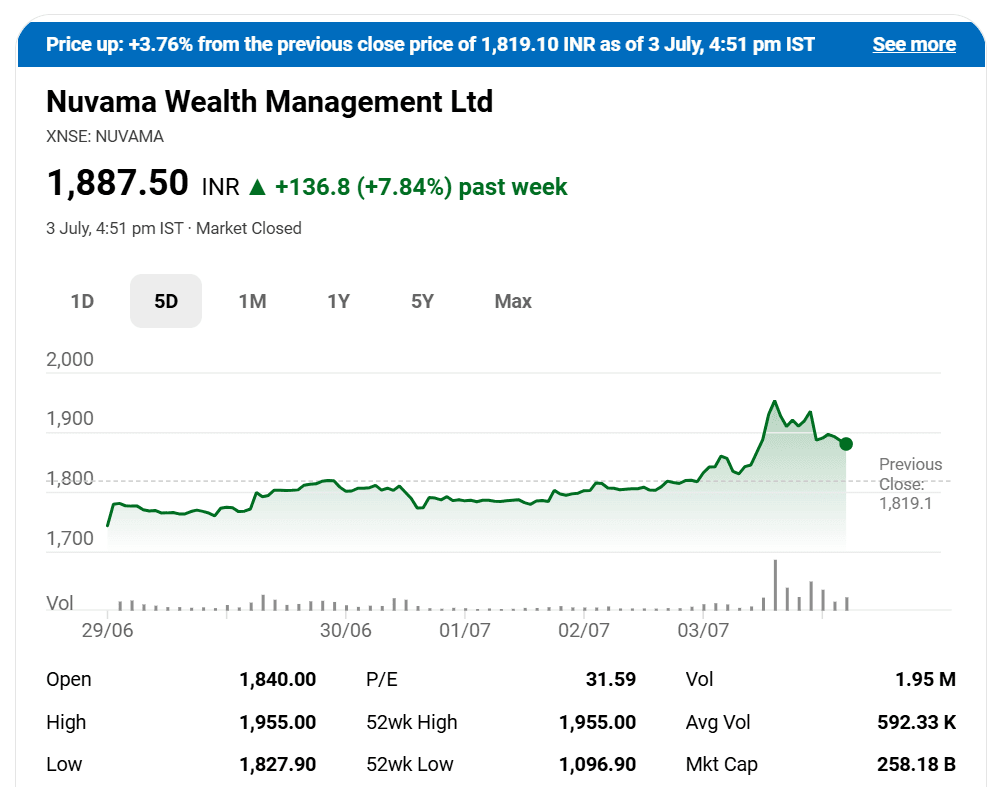
Task: Click the XNSE: NUVAMA ticker text
Action: pyautogui.click(x=105, y=136)
